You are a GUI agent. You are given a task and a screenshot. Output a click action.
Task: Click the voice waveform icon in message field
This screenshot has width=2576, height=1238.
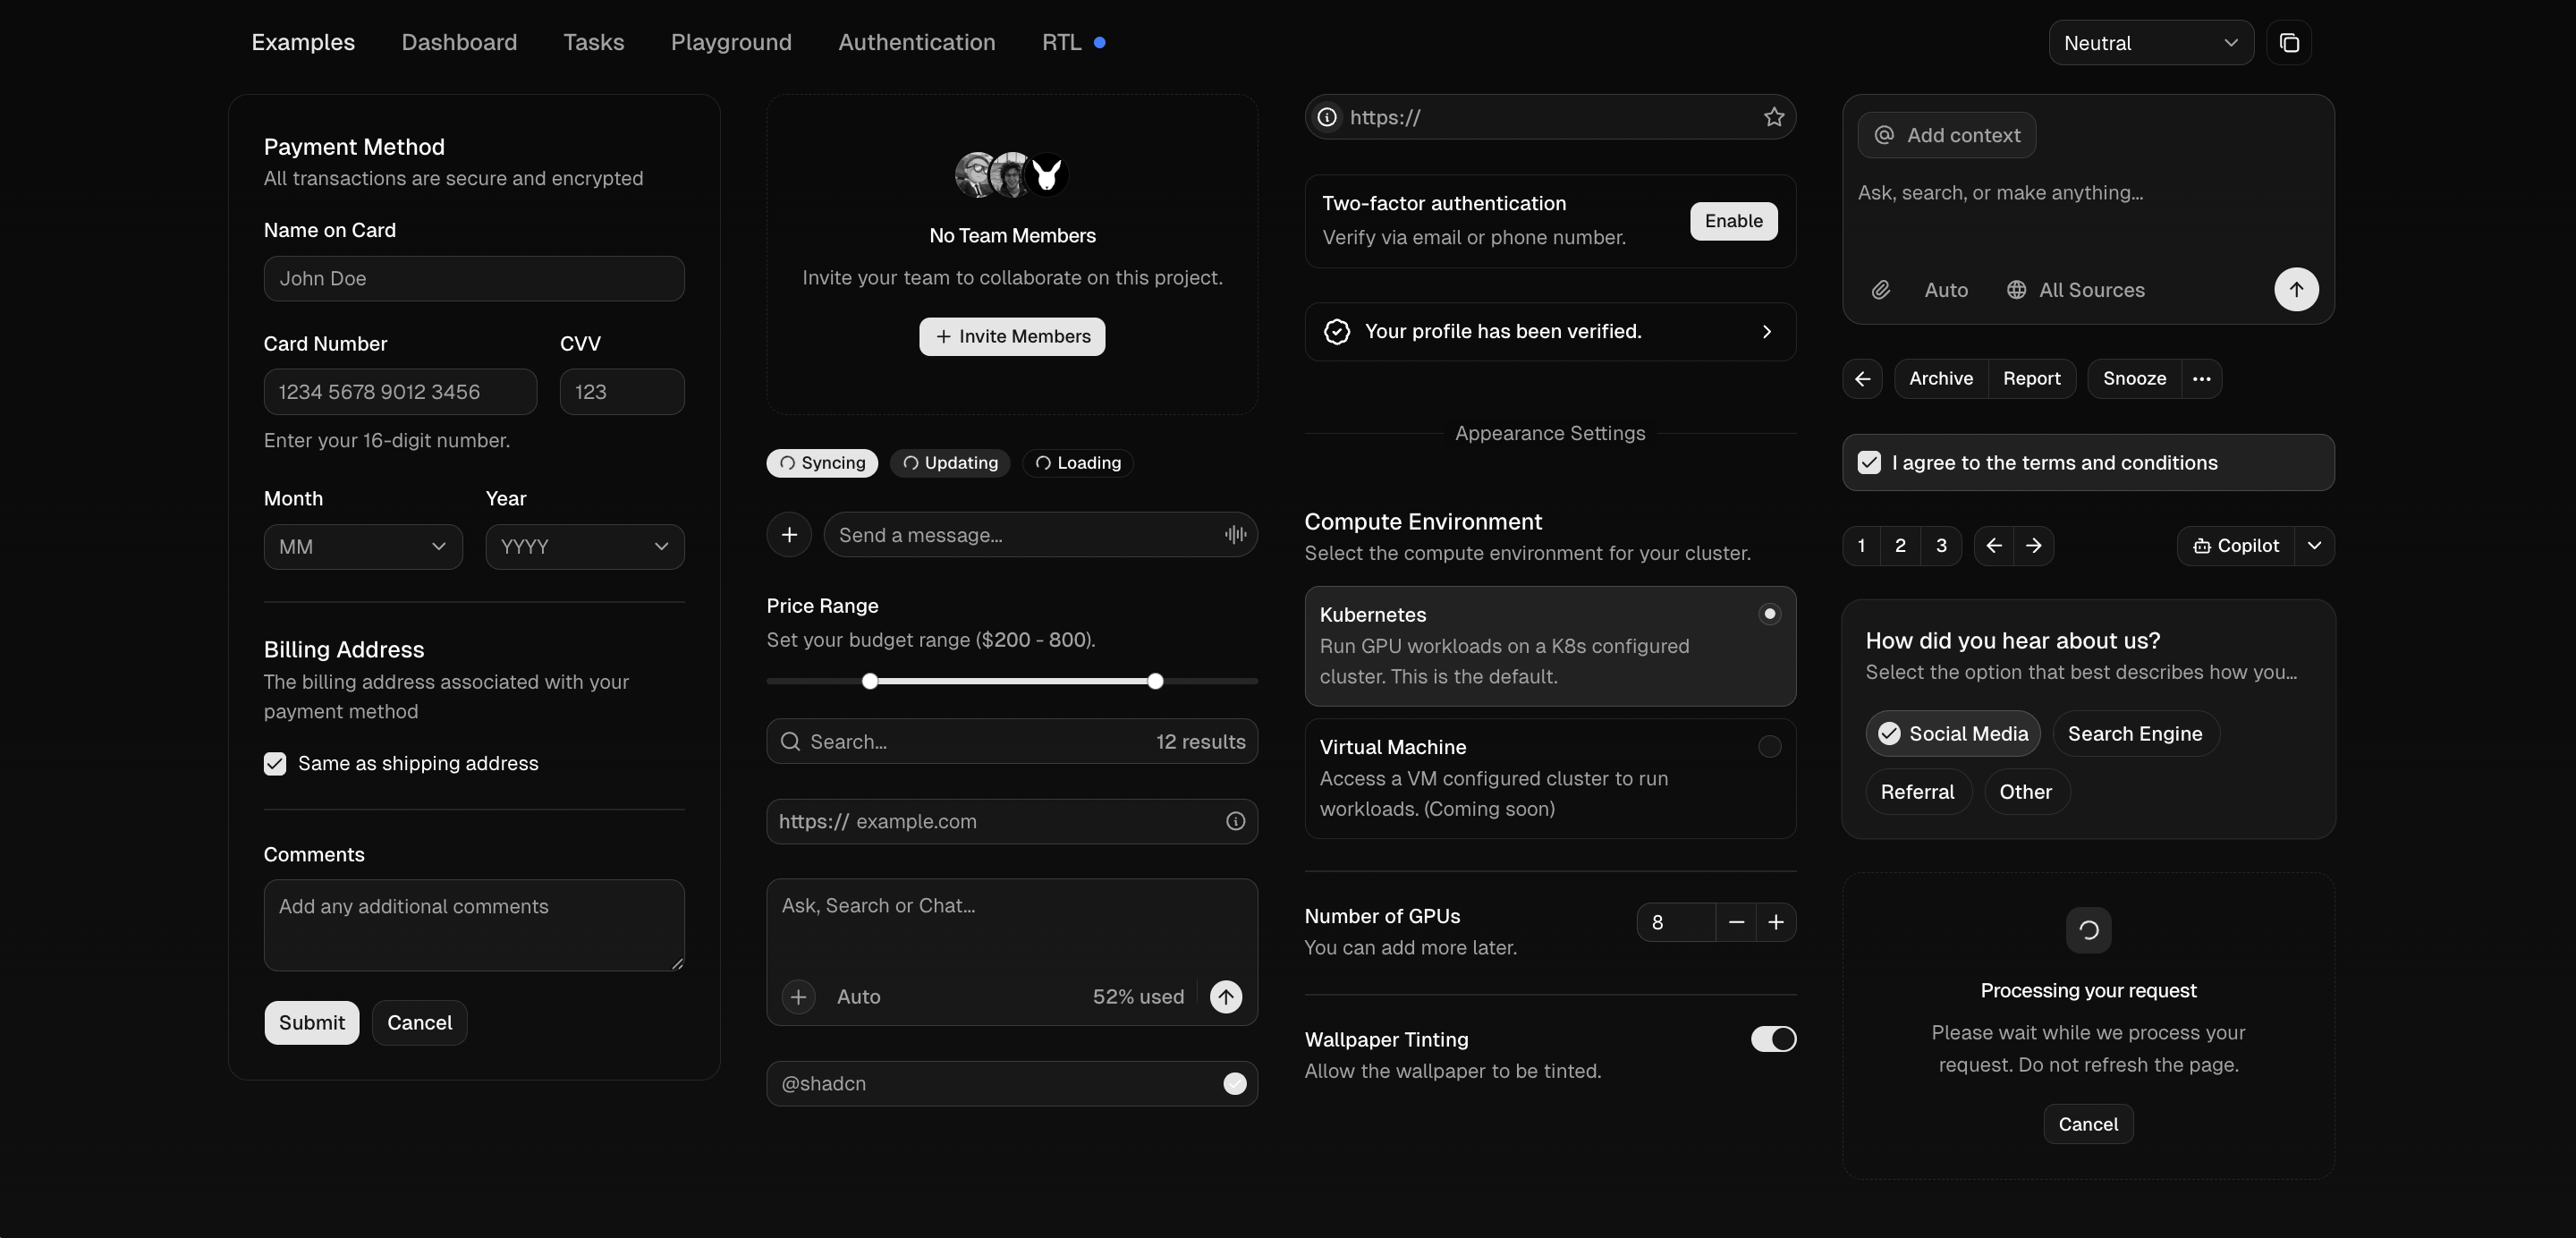[1235, 535]
